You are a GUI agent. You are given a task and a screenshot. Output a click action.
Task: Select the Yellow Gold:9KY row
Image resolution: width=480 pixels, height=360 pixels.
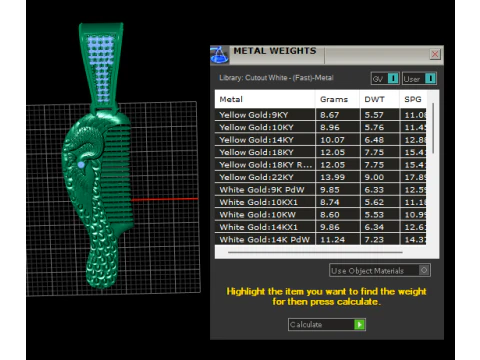320,115
